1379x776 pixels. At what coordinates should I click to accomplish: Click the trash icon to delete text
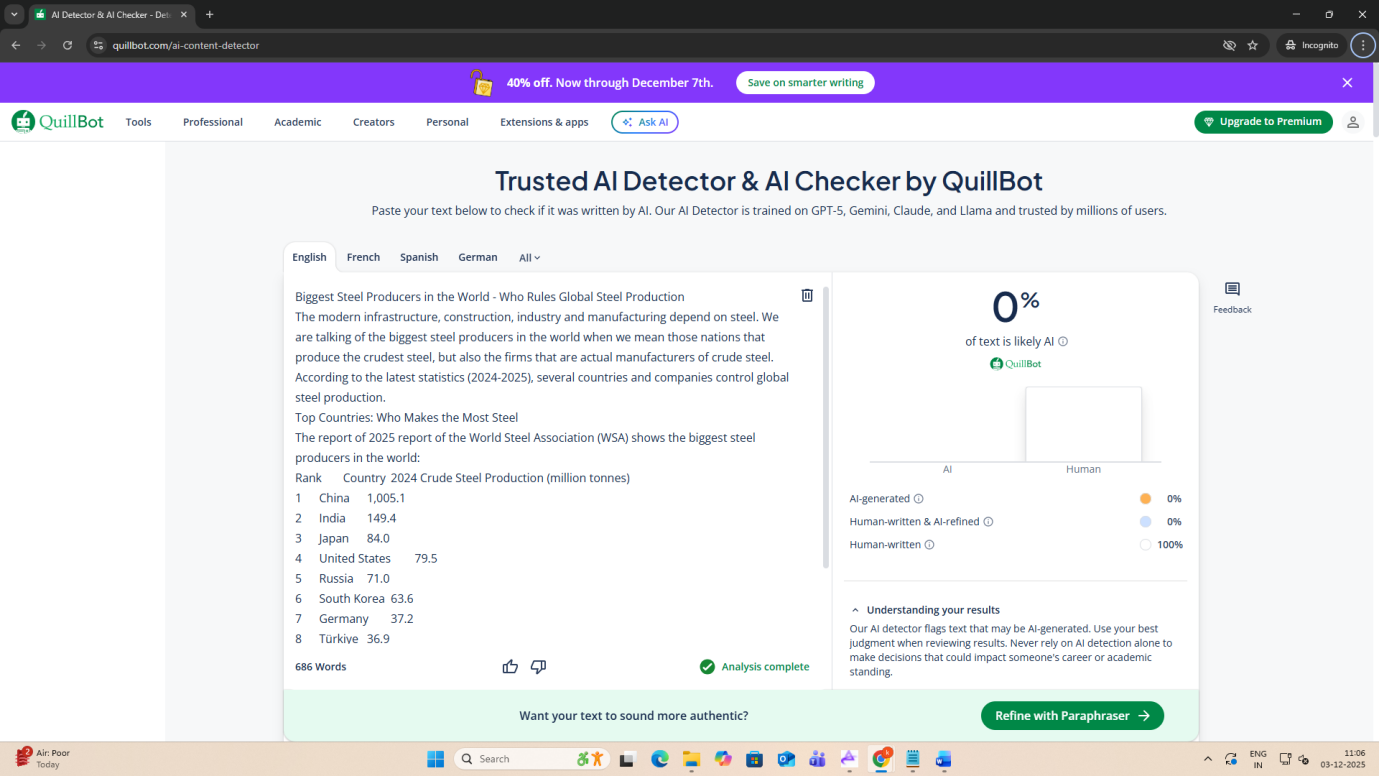click(x=807, y=295)
